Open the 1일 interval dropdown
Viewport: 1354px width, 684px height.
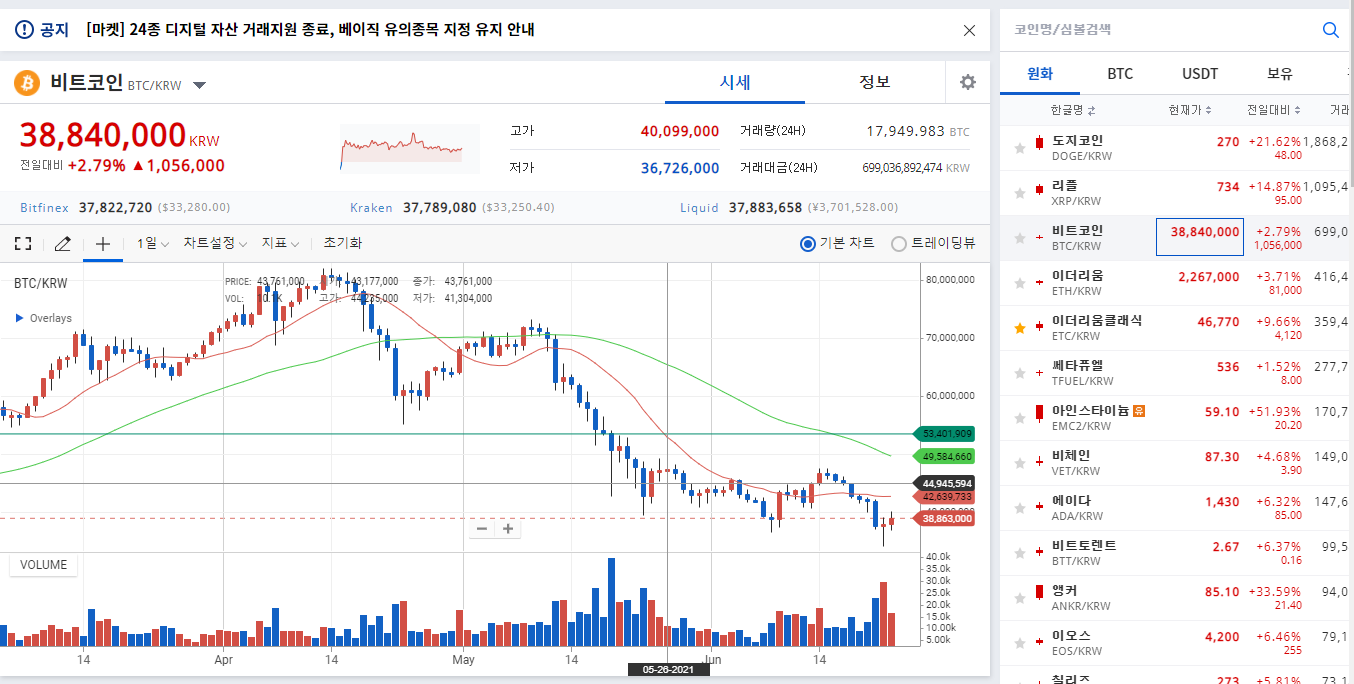tap(153, 243)
